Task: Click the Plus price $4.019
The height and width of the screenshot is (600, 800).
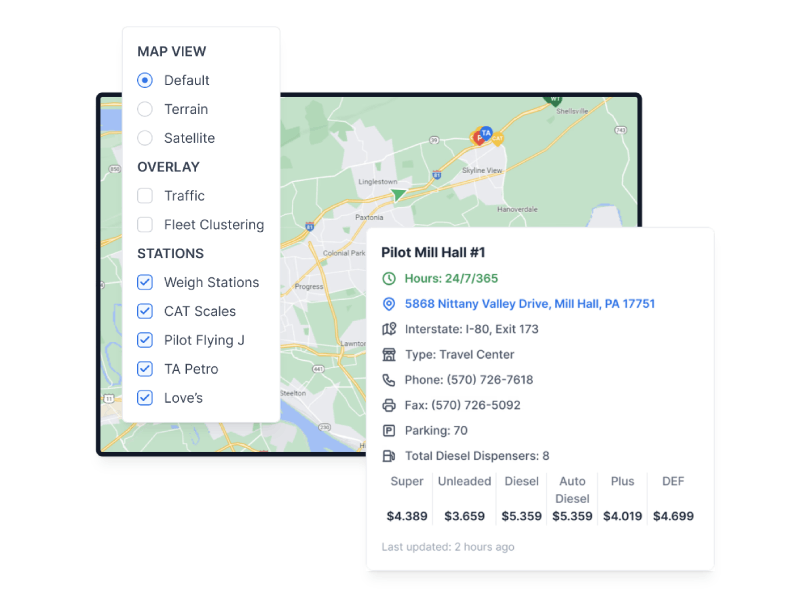Action: click(x=622, y=516)
